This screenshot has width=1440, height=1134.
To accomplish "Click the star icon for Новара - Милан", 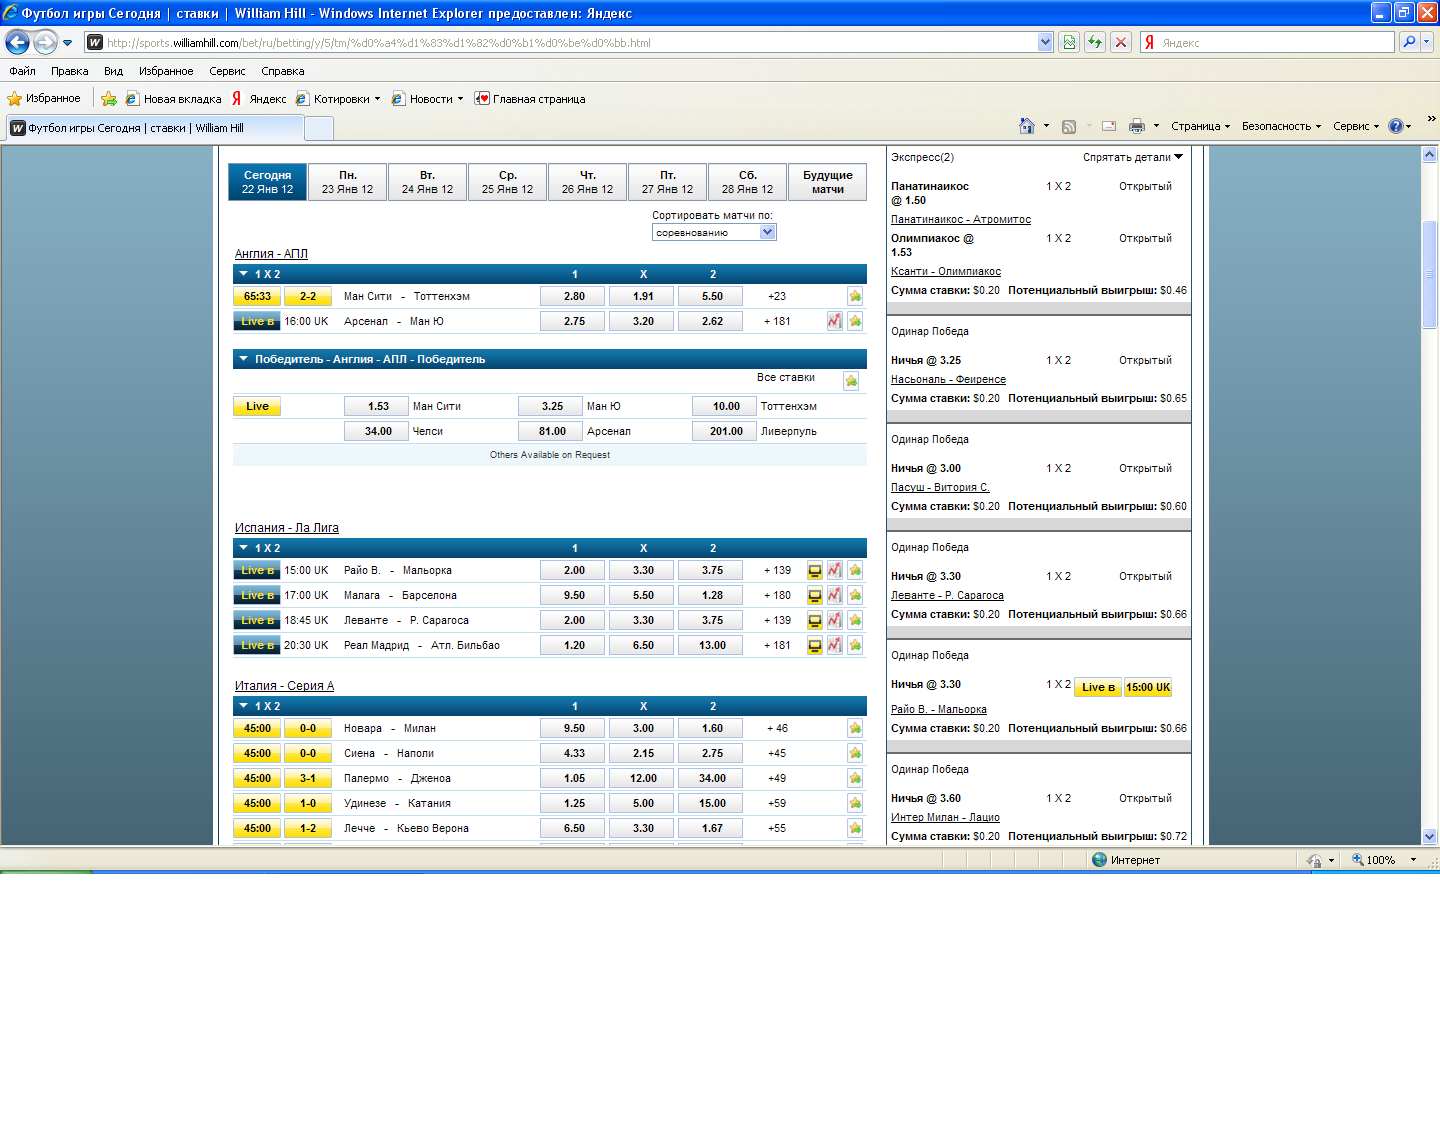I will pos(855,729).
